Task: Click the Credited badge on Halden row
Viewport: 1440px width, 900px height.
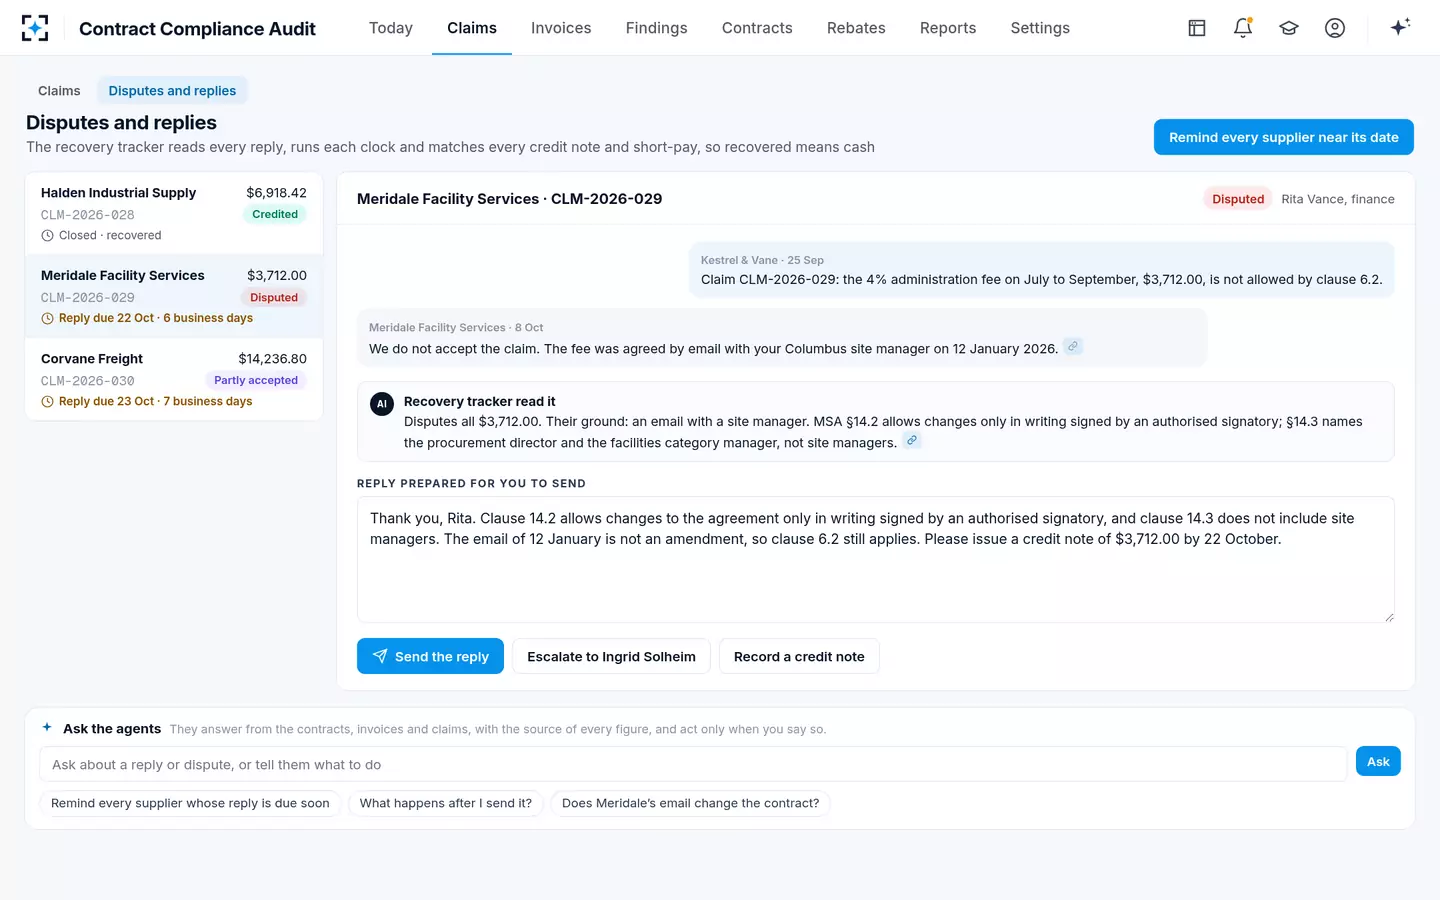Action: pyautogui.click(x=275, y=214)
